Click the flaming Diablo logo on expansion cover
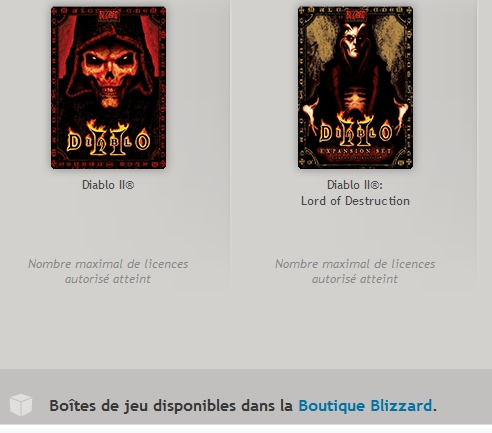 355,131
